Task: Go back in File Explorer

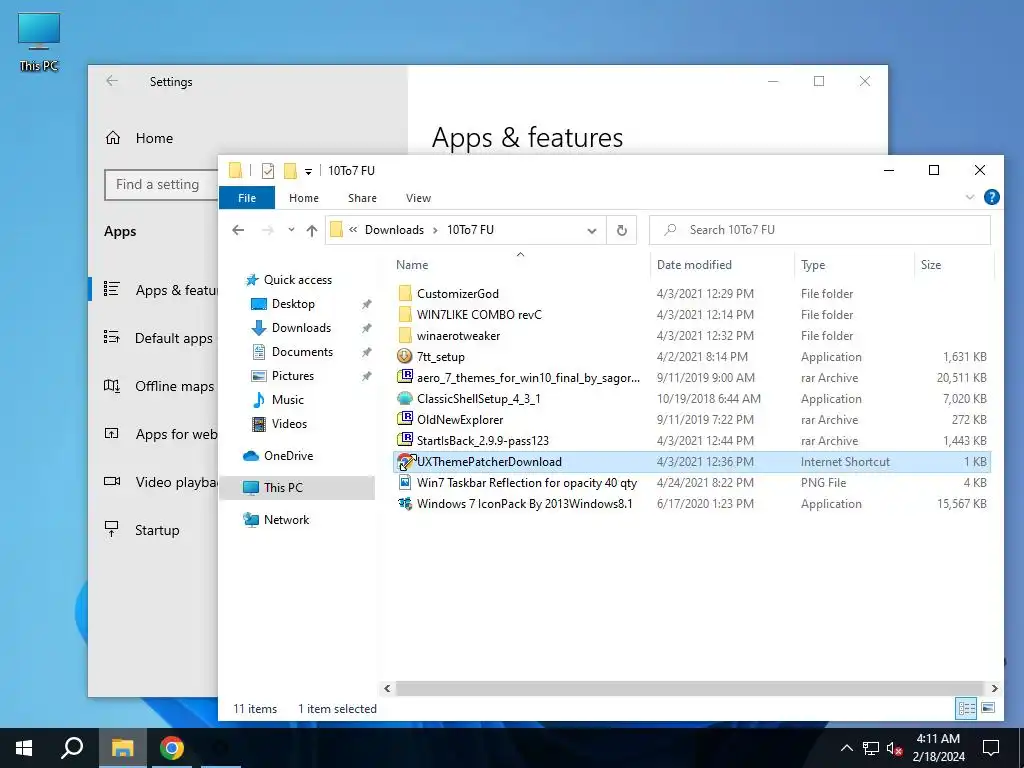Action: pos(238,230)
